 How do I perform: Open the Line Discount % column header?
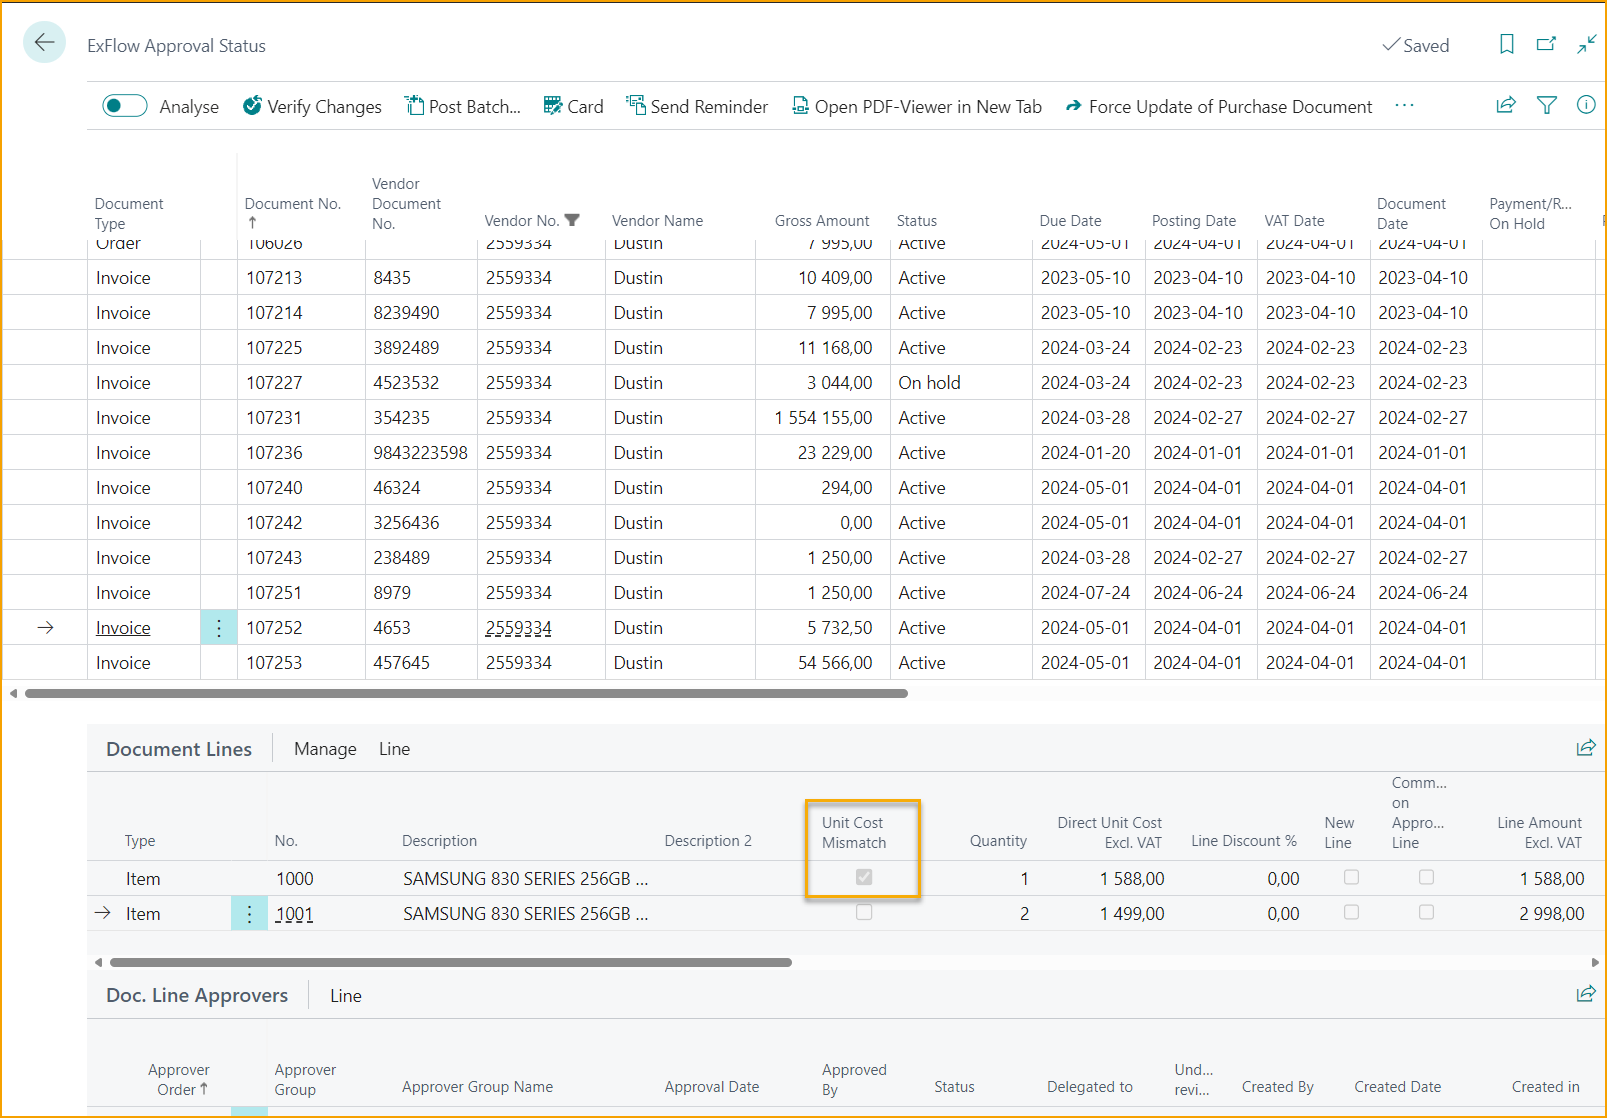pyautogui.click(x=1244, y=841)
